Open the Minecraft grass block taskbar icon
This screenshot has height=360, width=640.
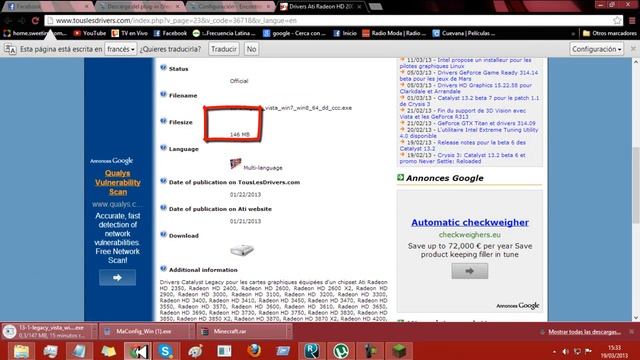399,351
